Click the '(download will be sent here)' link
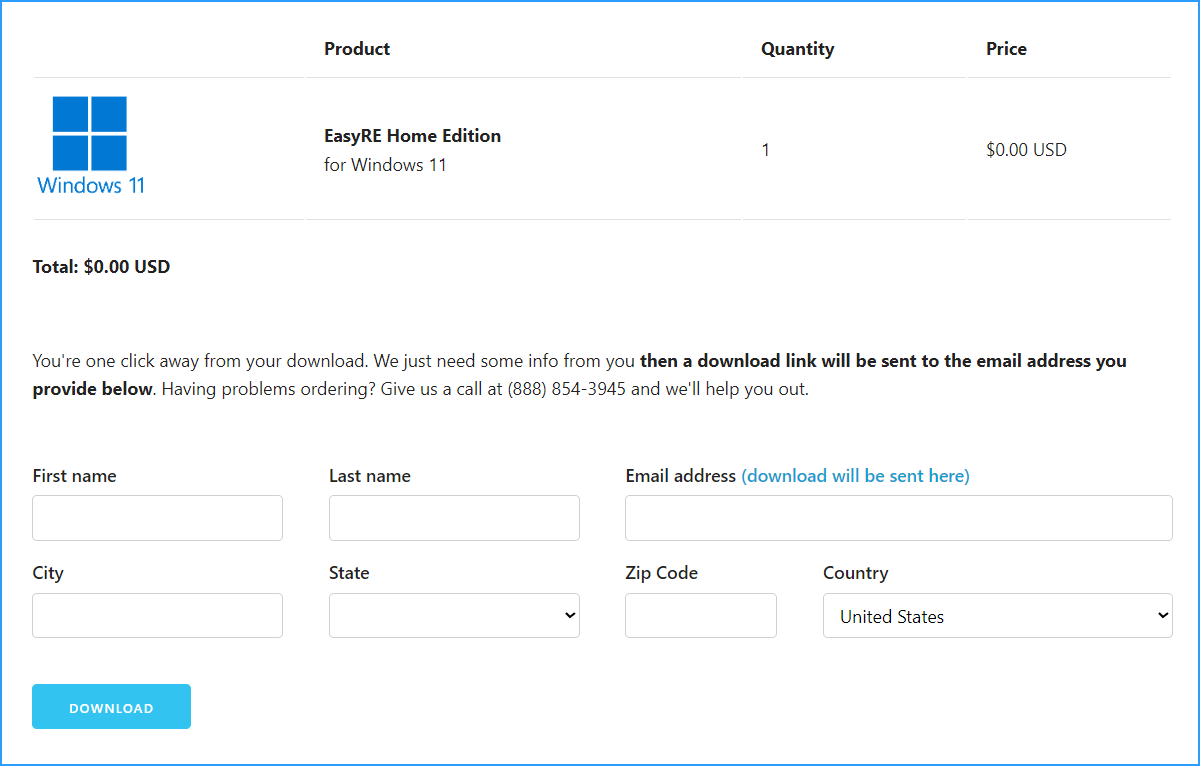This screenshot has width=1200, height=766. (x=855, y=476)
